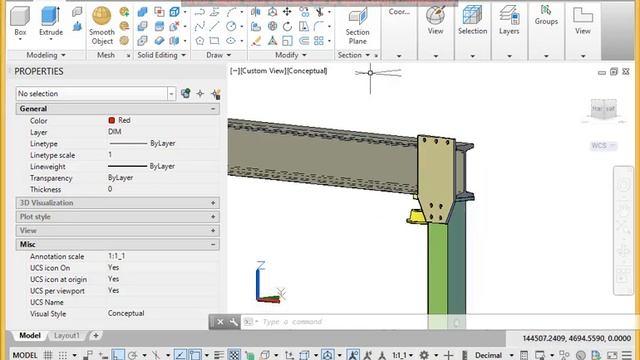The height and width of the screenshot is (360, 640).
Task: Open the status bar customization menu
Action: click(627, 355)
